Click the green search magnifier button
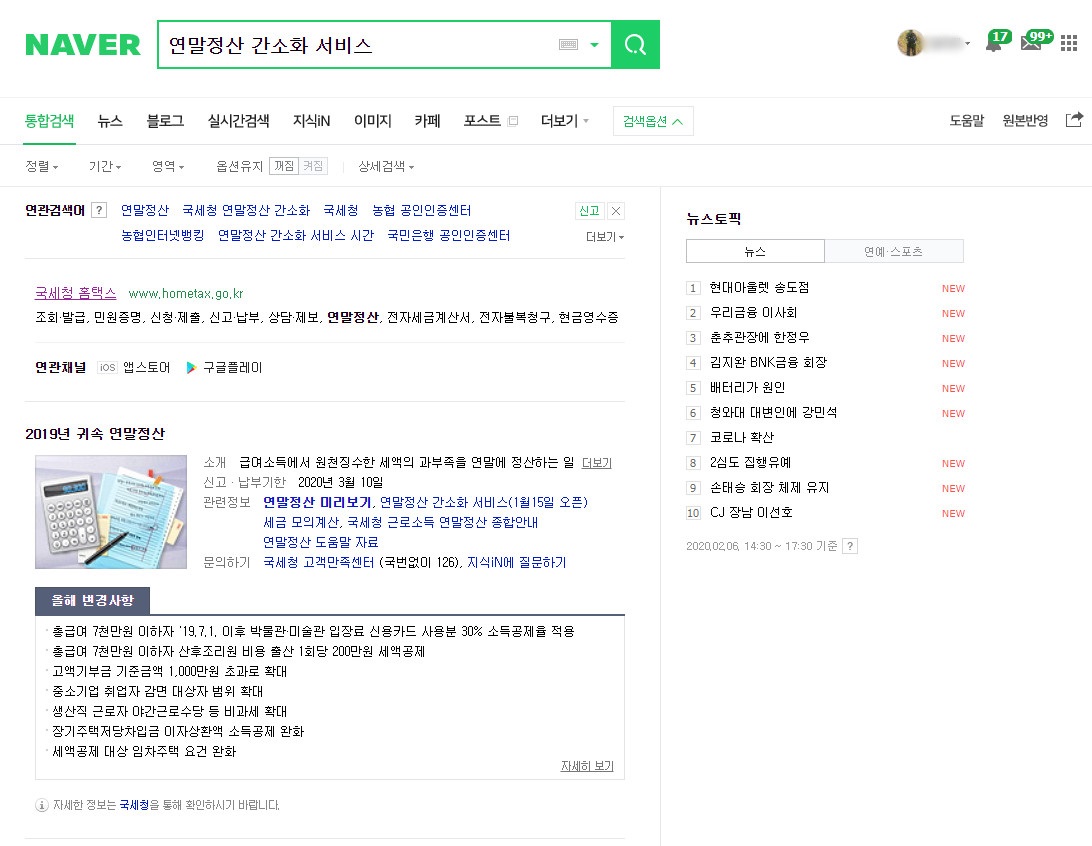Image resolution: width=1092 pixels, height=846 pixels. point(635,45)
